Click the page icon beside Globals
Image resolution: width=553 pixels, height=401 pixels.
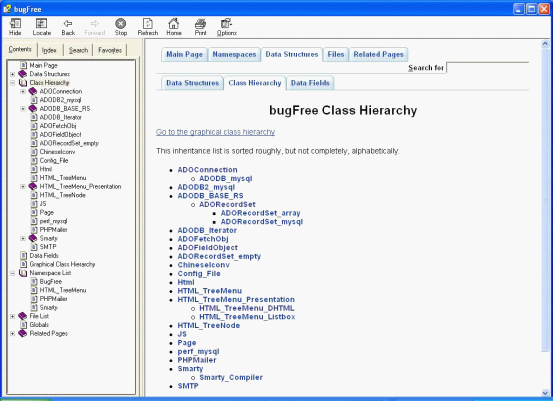click(x=24, y=325)
